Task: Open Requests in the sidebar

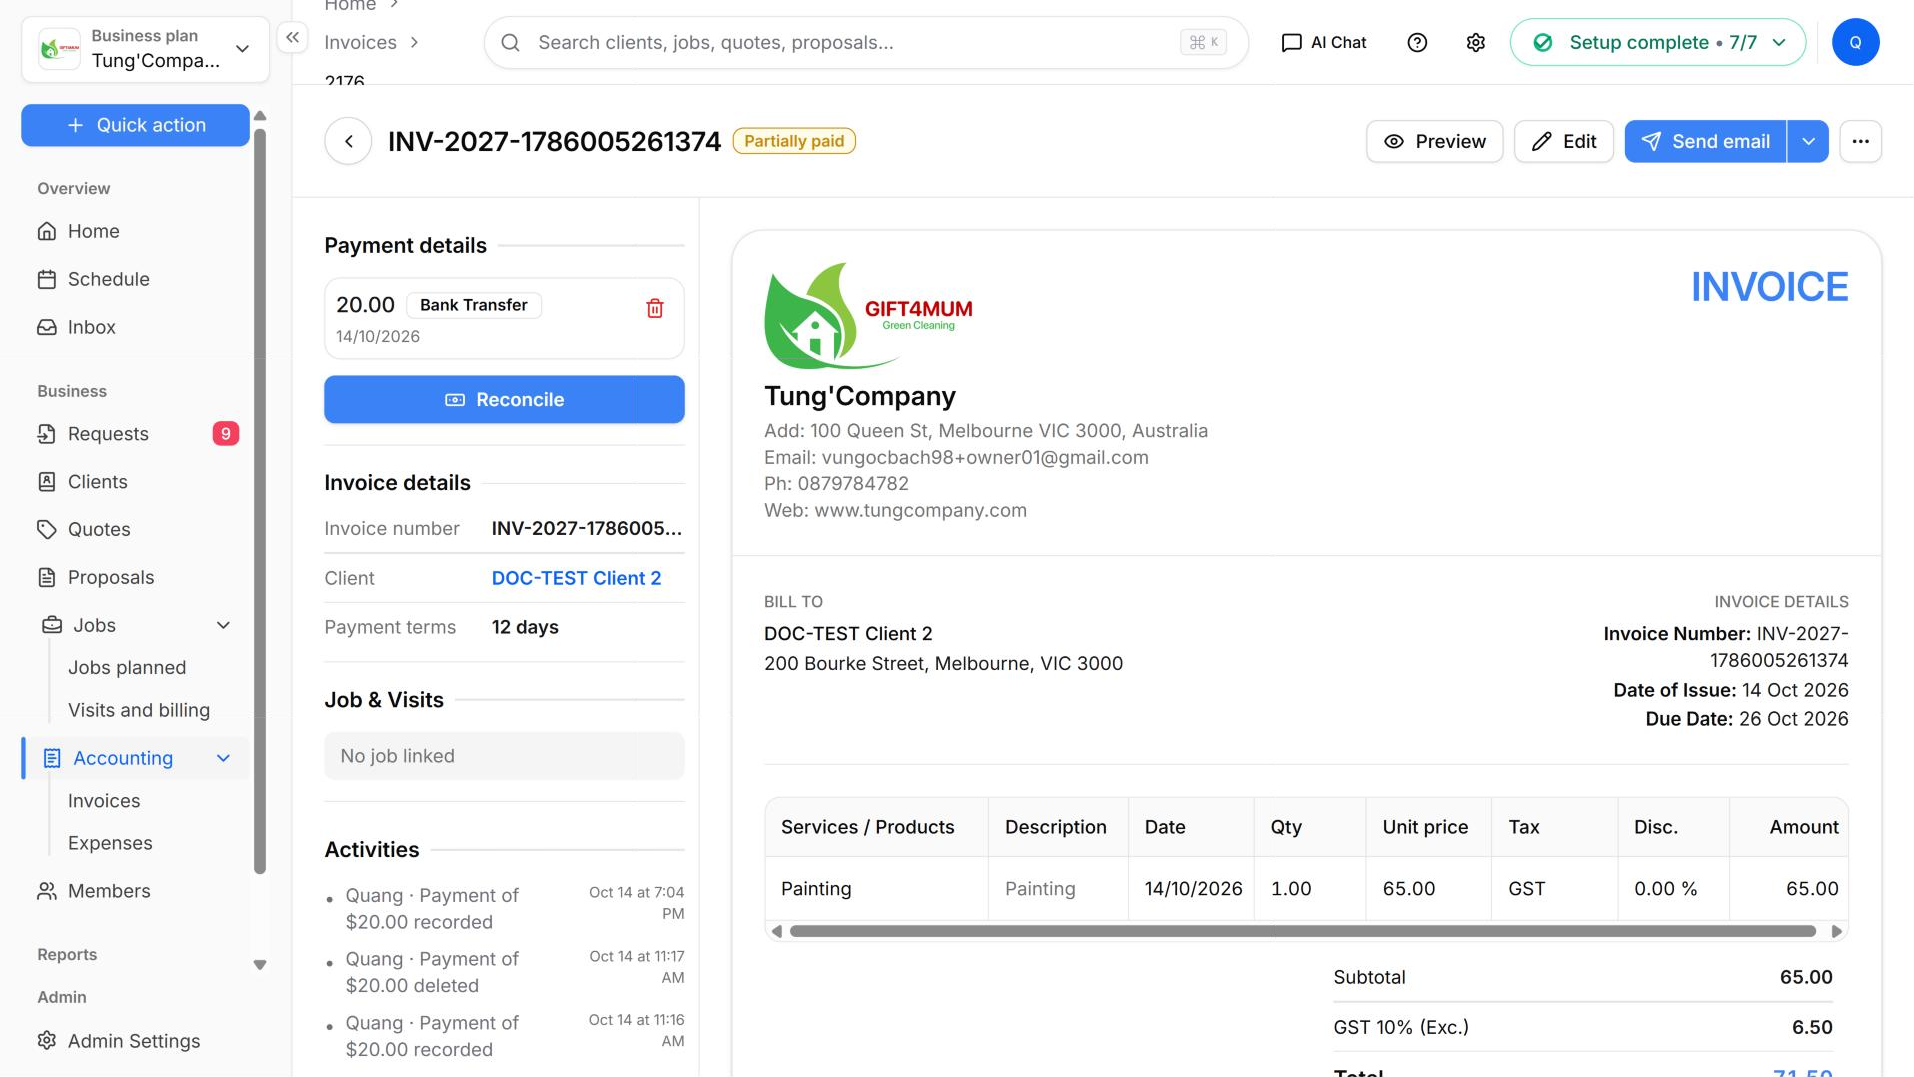Action: (x=135, y=433)
